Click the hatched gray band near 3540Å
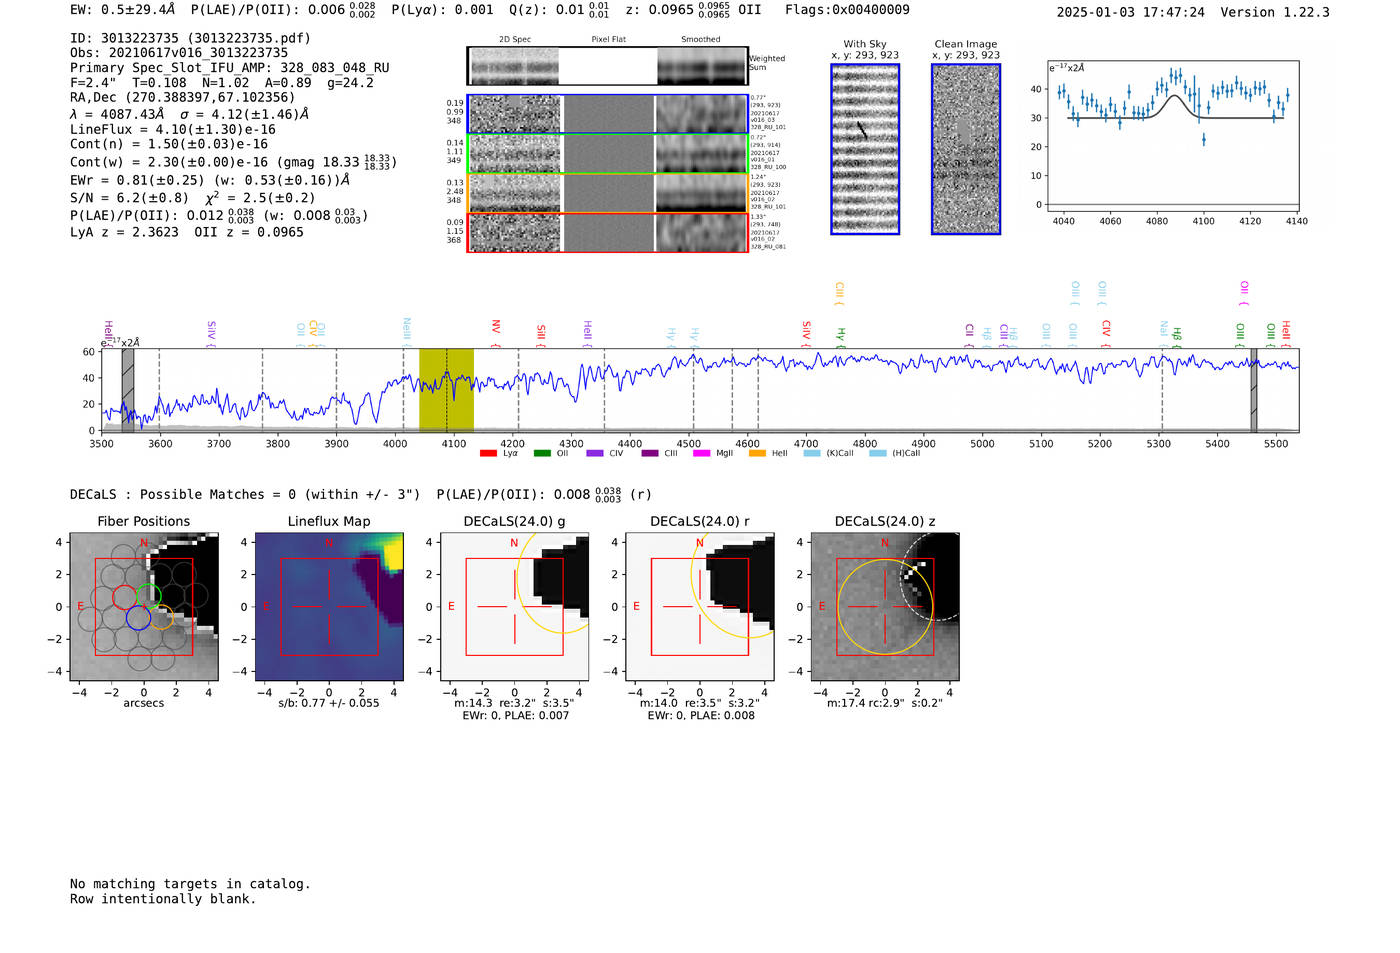The height and width of the screenshot is (953, 1400). [x=128, y=390]
